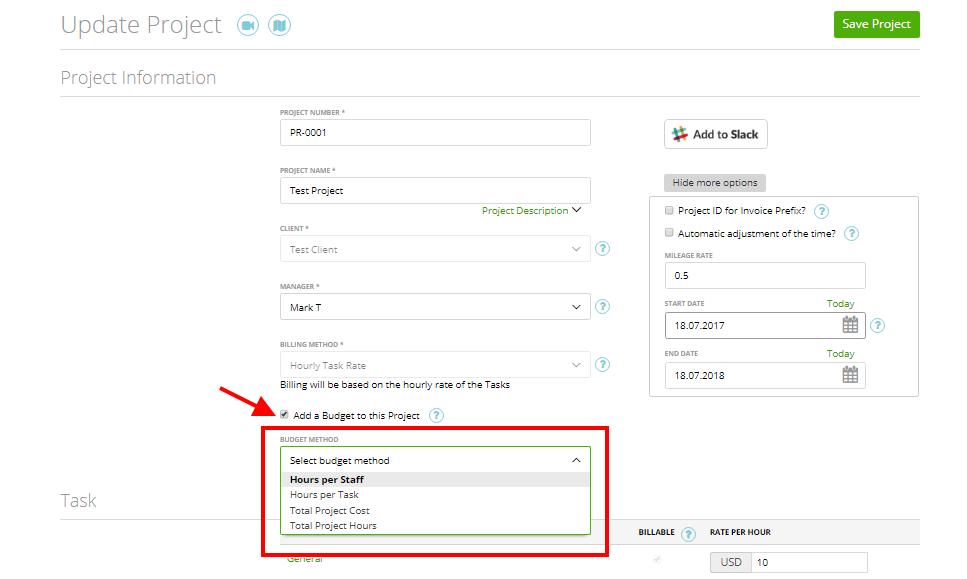Click the Mileage Rate field 0.5

765,276
